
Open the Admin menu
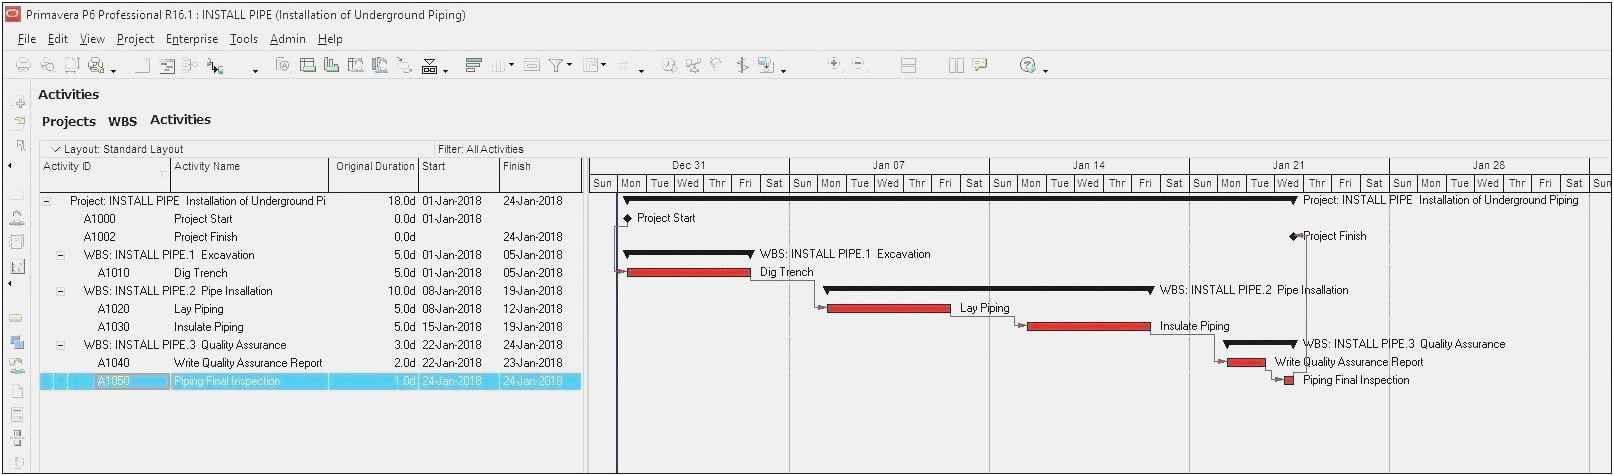(288, 39)
